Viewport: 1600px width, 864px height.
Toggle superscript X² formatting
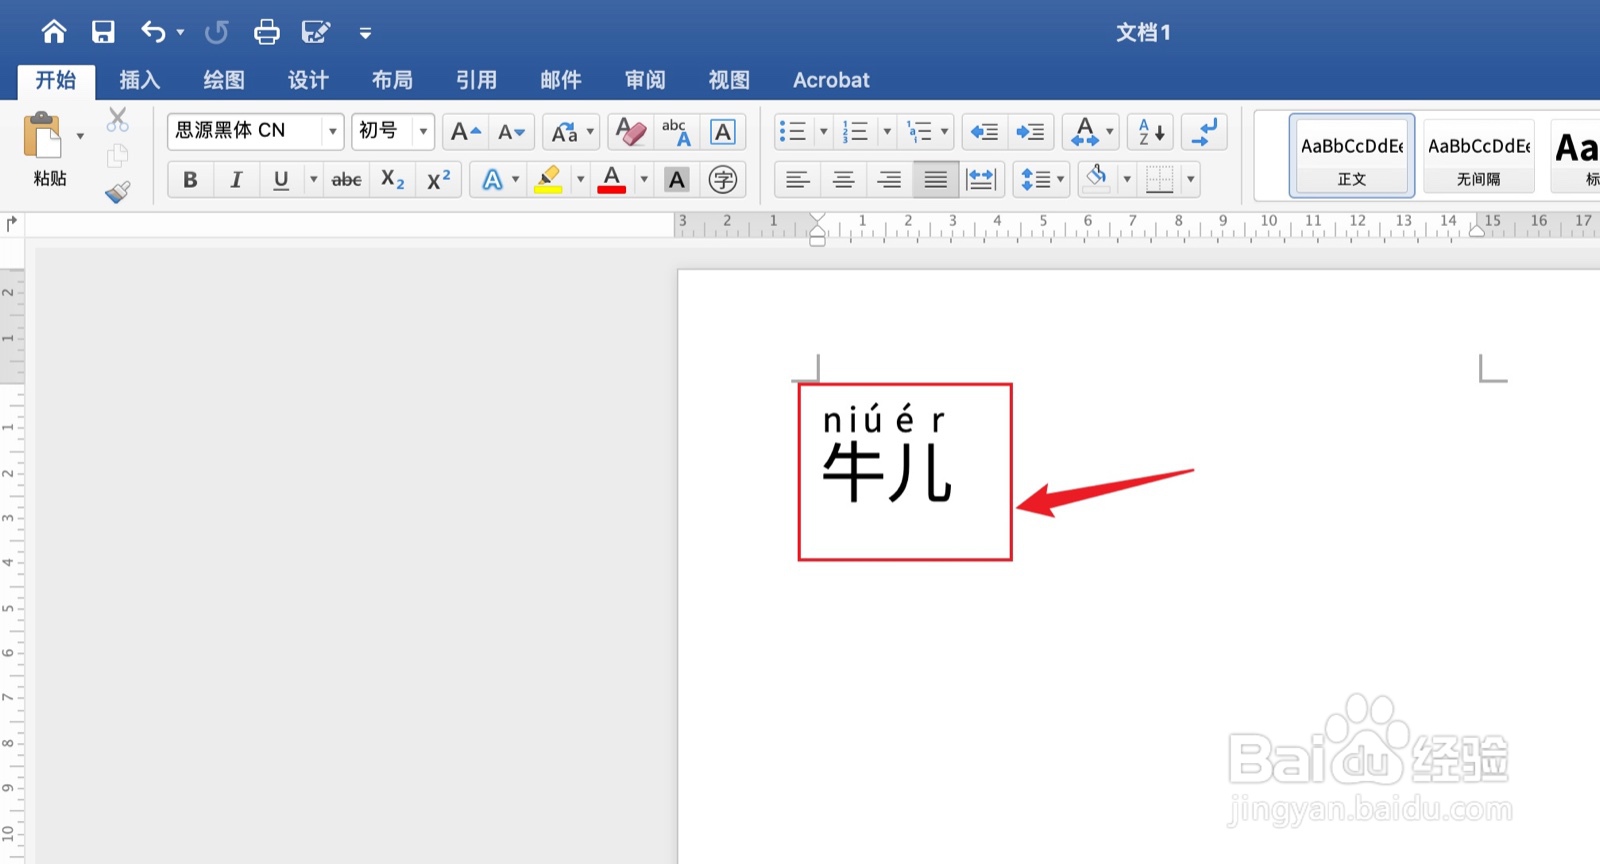[438, 180]
